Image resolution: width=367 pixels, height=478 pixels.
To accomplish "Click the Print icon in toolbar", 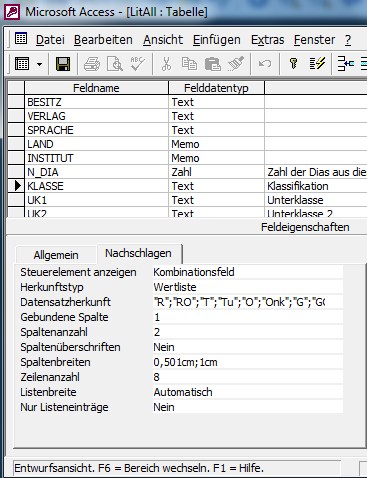I will [92, 63].
